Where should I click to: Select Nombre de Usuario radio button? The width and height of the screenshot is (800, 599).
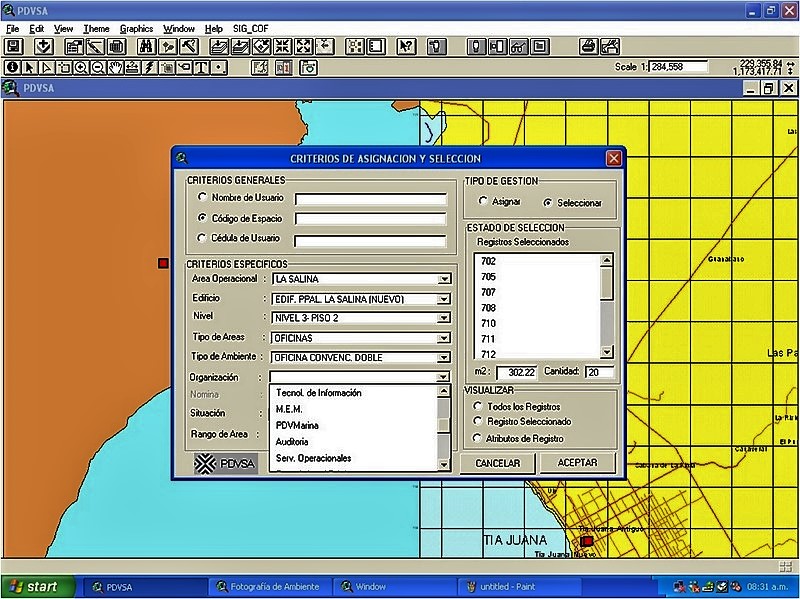(x=203, y=197)
